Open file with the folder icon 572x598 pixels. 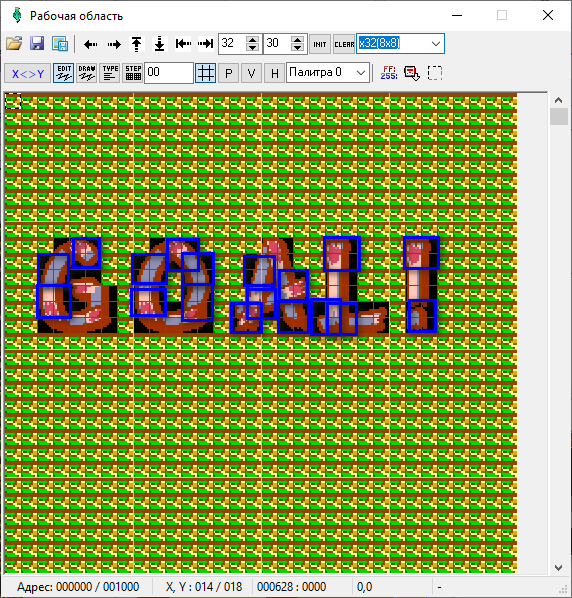click(14, 44)
